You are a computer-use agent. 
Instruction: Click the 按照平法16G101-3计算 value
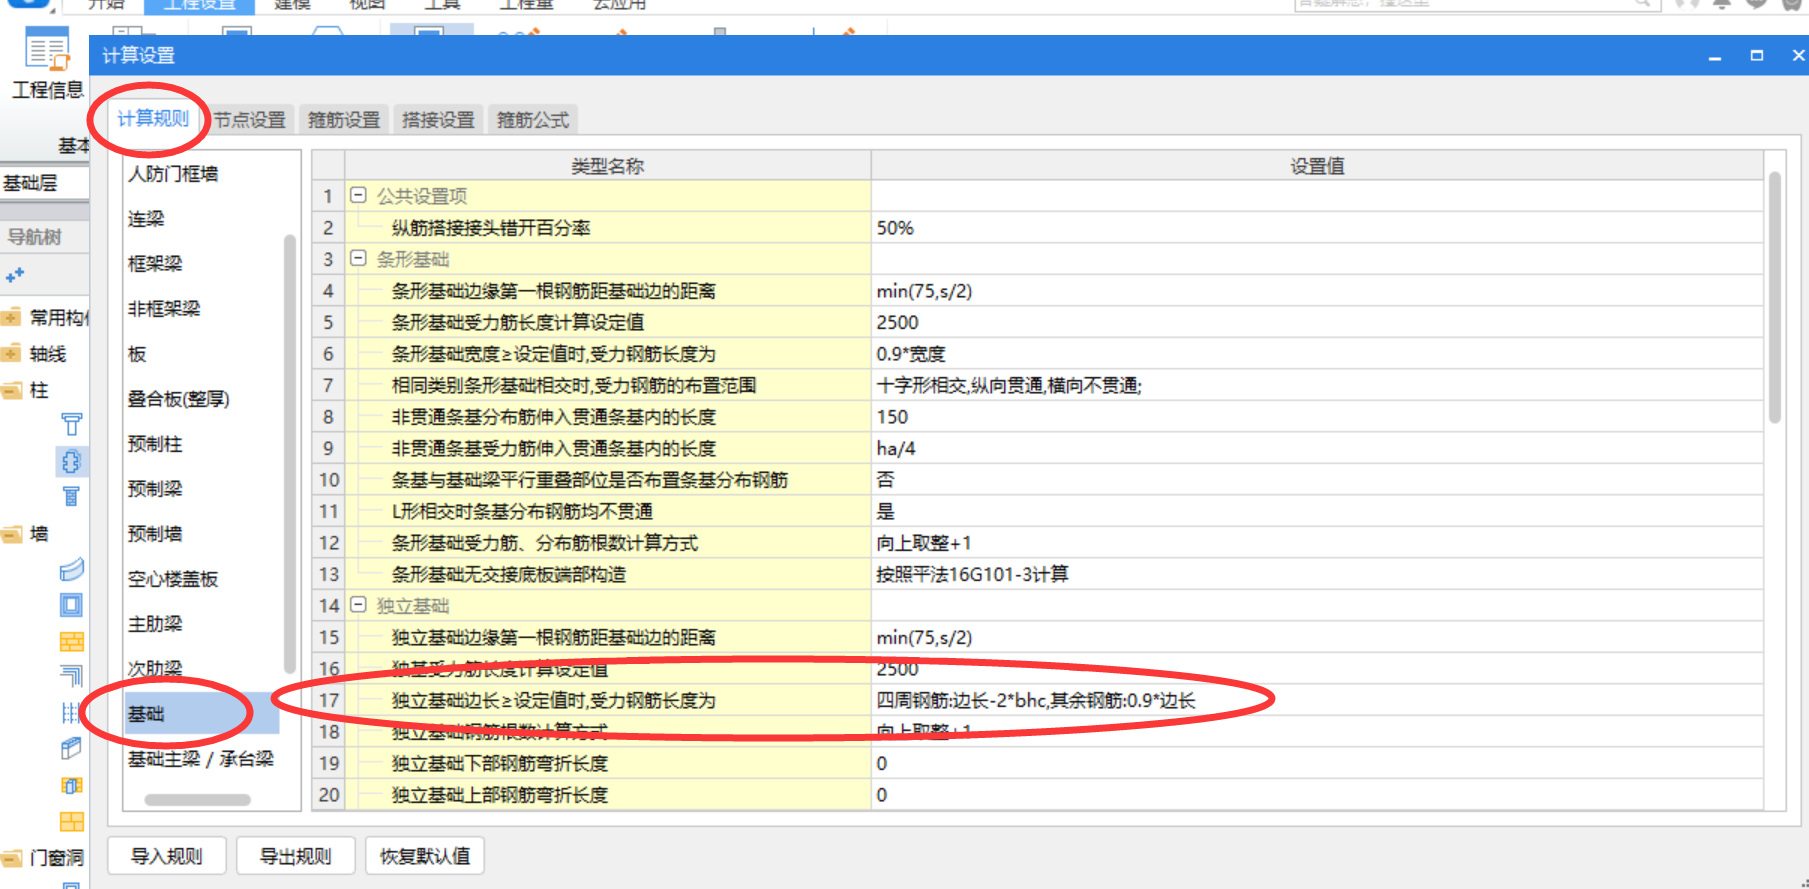click(1317, 574)
